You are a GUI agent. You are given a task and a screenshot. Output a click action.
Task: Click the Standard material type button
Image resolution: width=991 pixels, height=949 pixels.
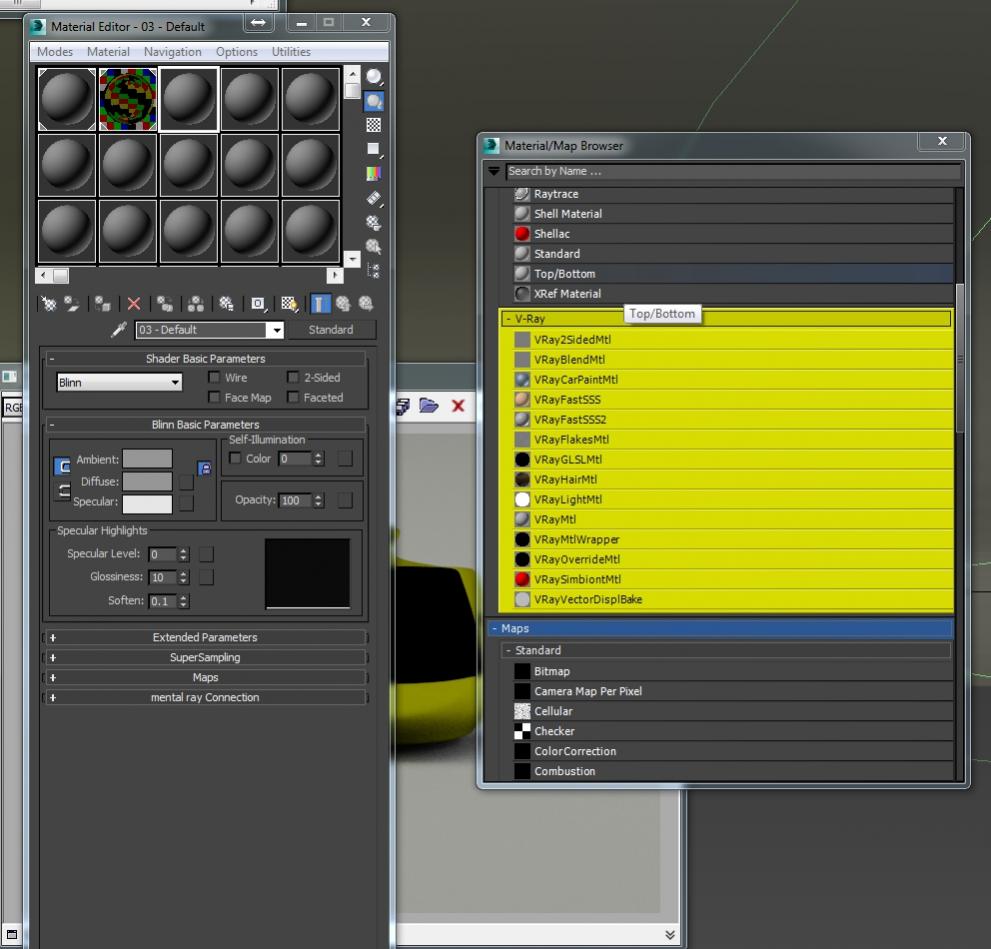(x=331, y=330)
